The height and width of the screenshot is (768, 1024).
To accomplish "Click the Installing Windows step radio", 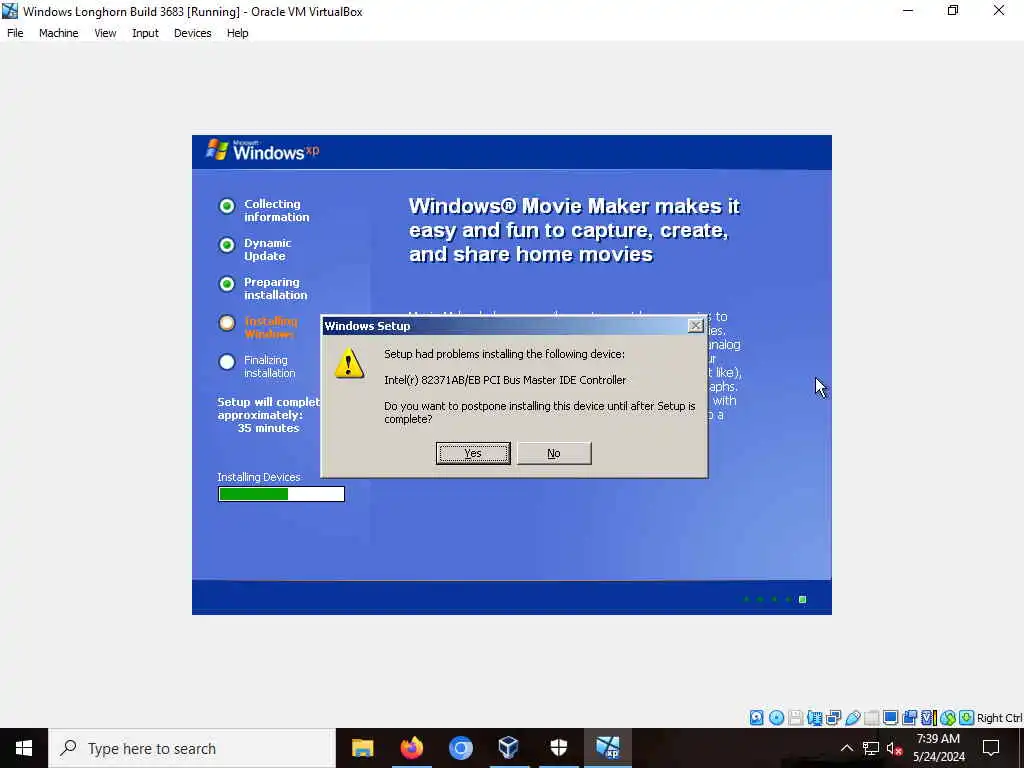I will tap(227, 323).
